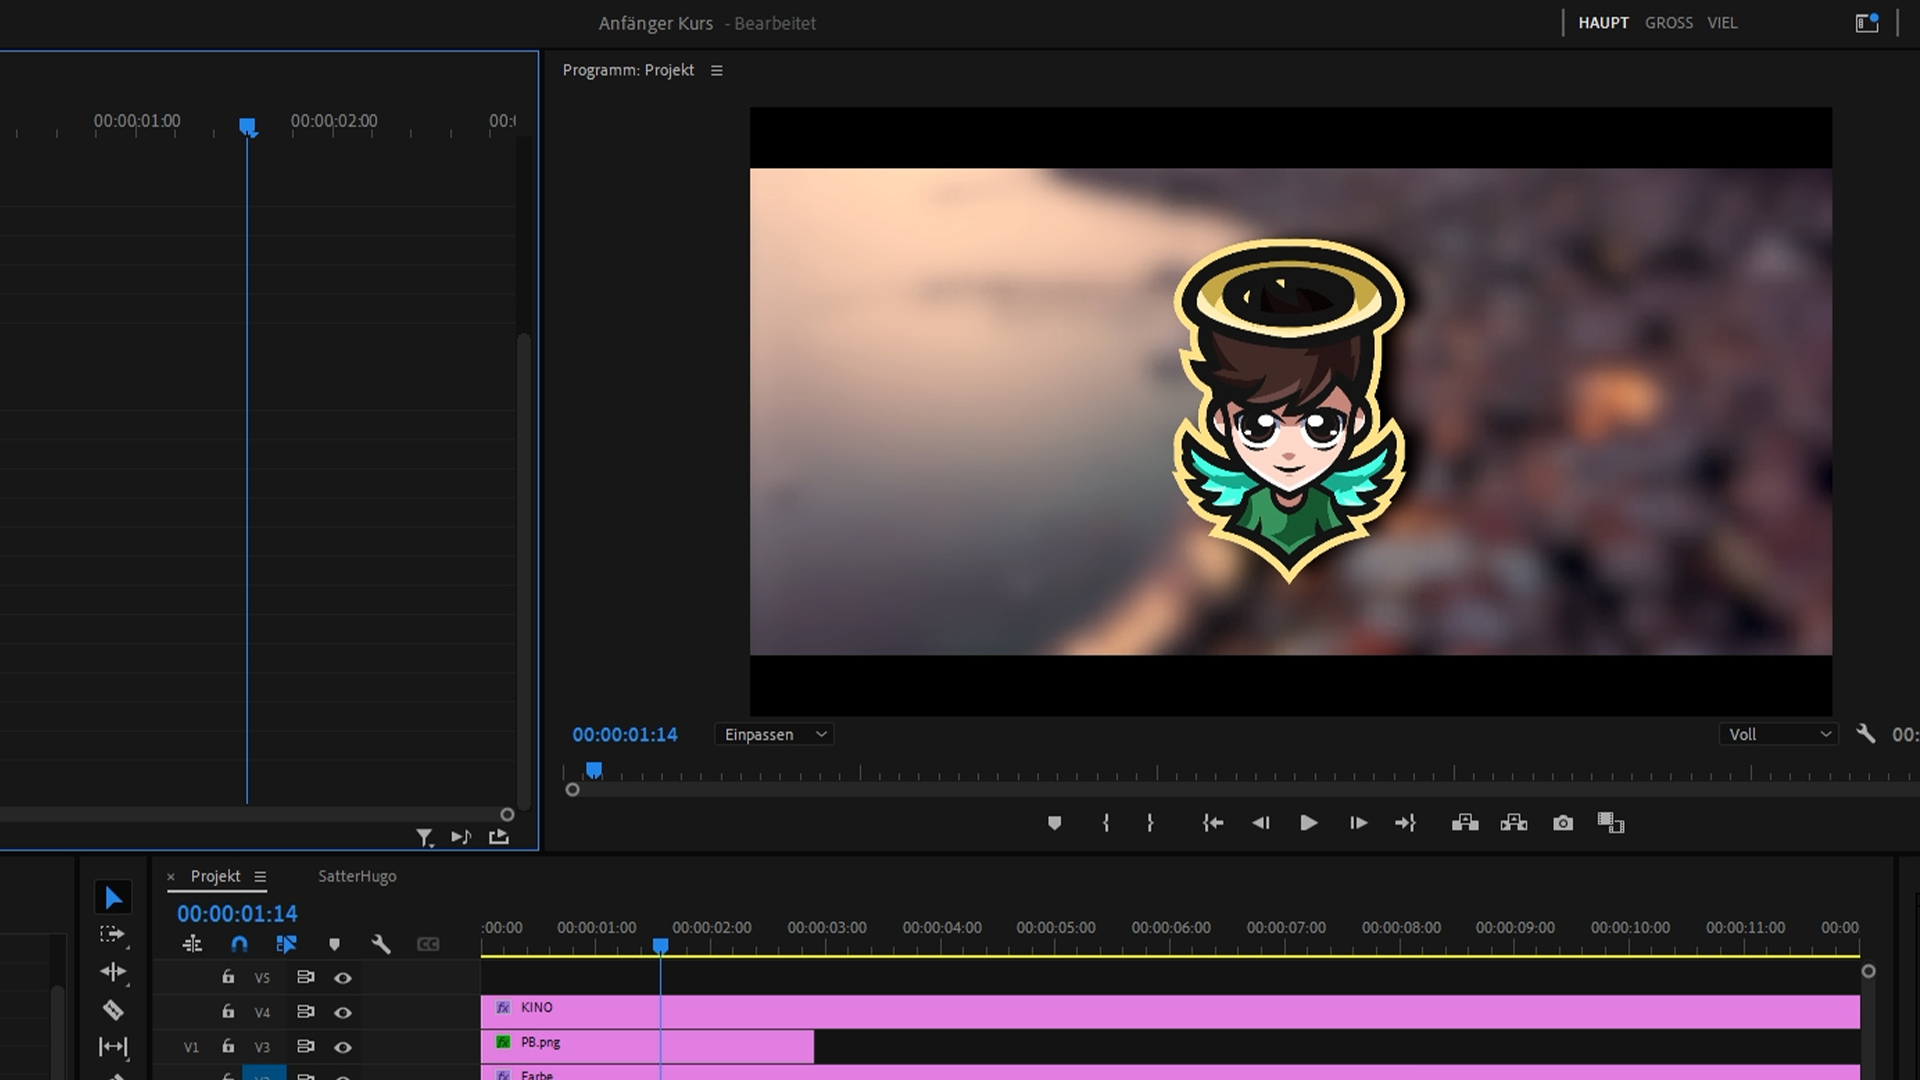This screenshot has width=1920, height=1080.
Task: Select the Program: Projekt panel tab
Action: (x=628, y=70)
